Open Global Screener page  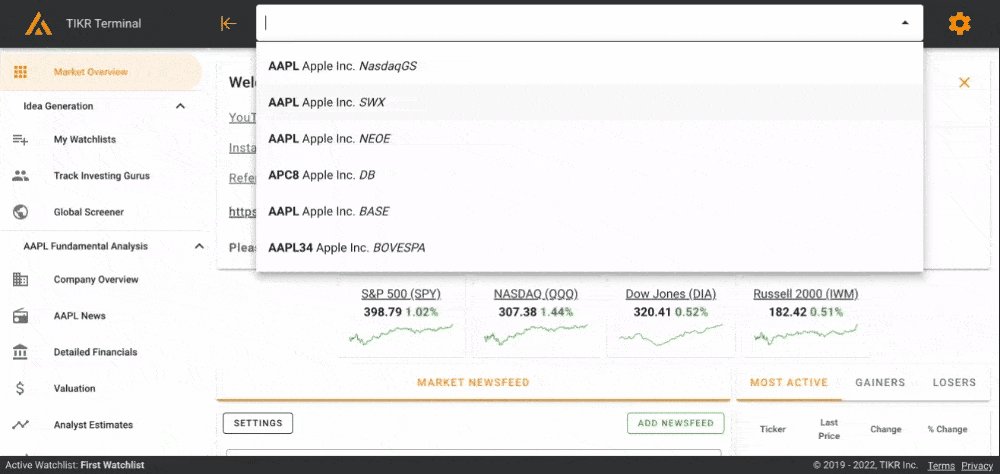click(x=89, y=212)
